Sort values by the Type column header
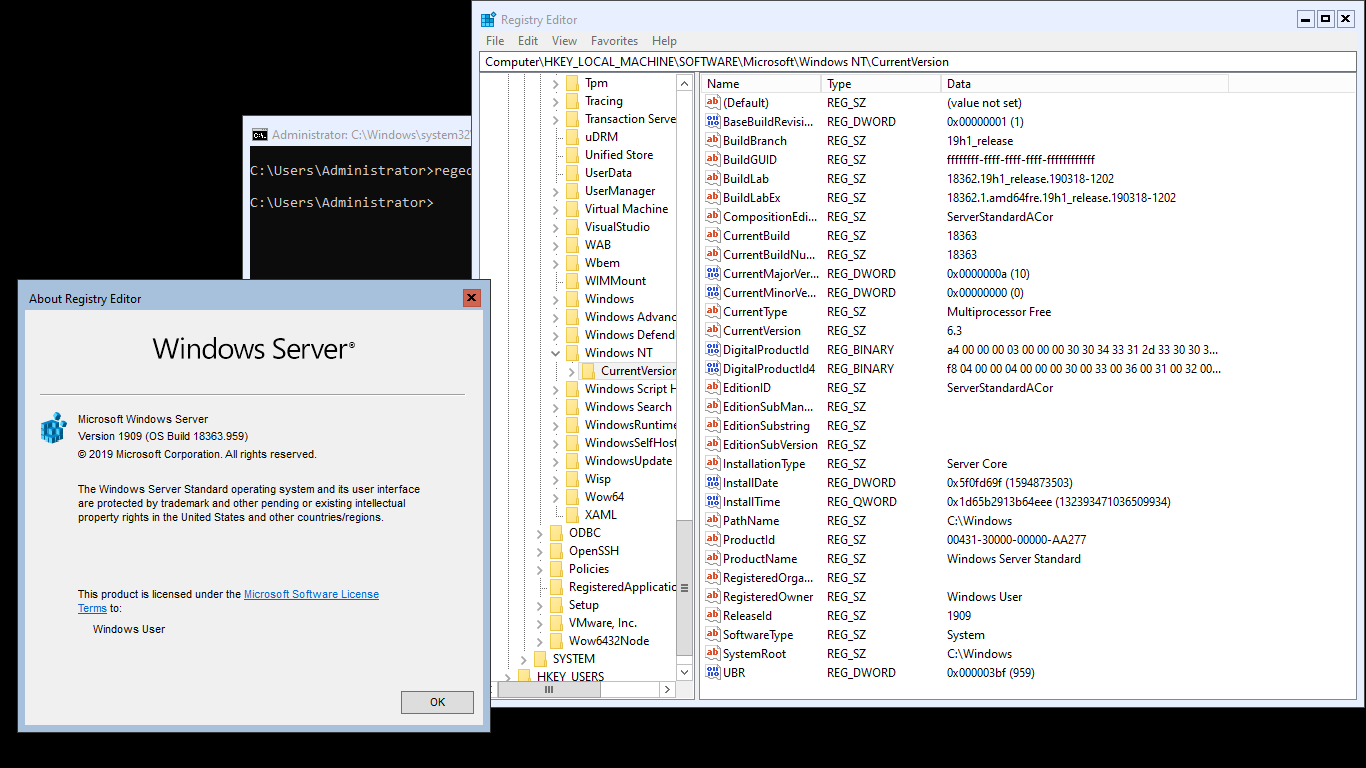This screenshot has width=1366, height=768. click(881, 84)
